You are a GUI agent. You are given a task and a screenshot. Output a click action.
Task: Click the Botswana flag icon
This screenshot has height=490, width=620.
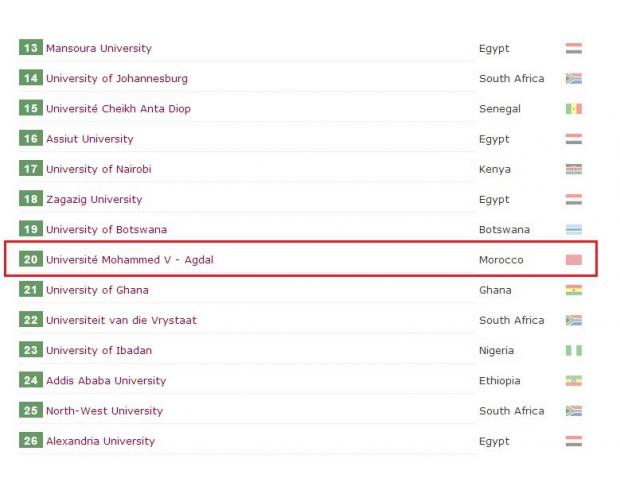[574, 230]
